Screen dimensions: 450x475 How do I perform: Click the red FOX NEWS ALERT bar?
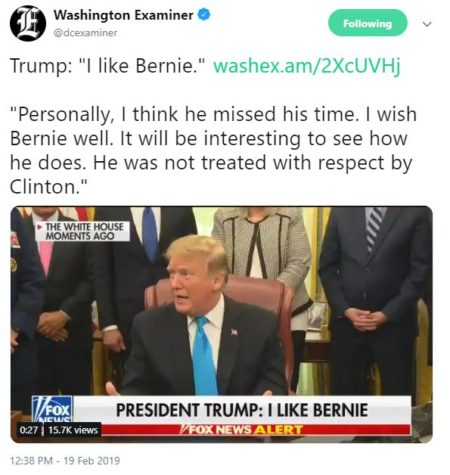coord(256,430)
